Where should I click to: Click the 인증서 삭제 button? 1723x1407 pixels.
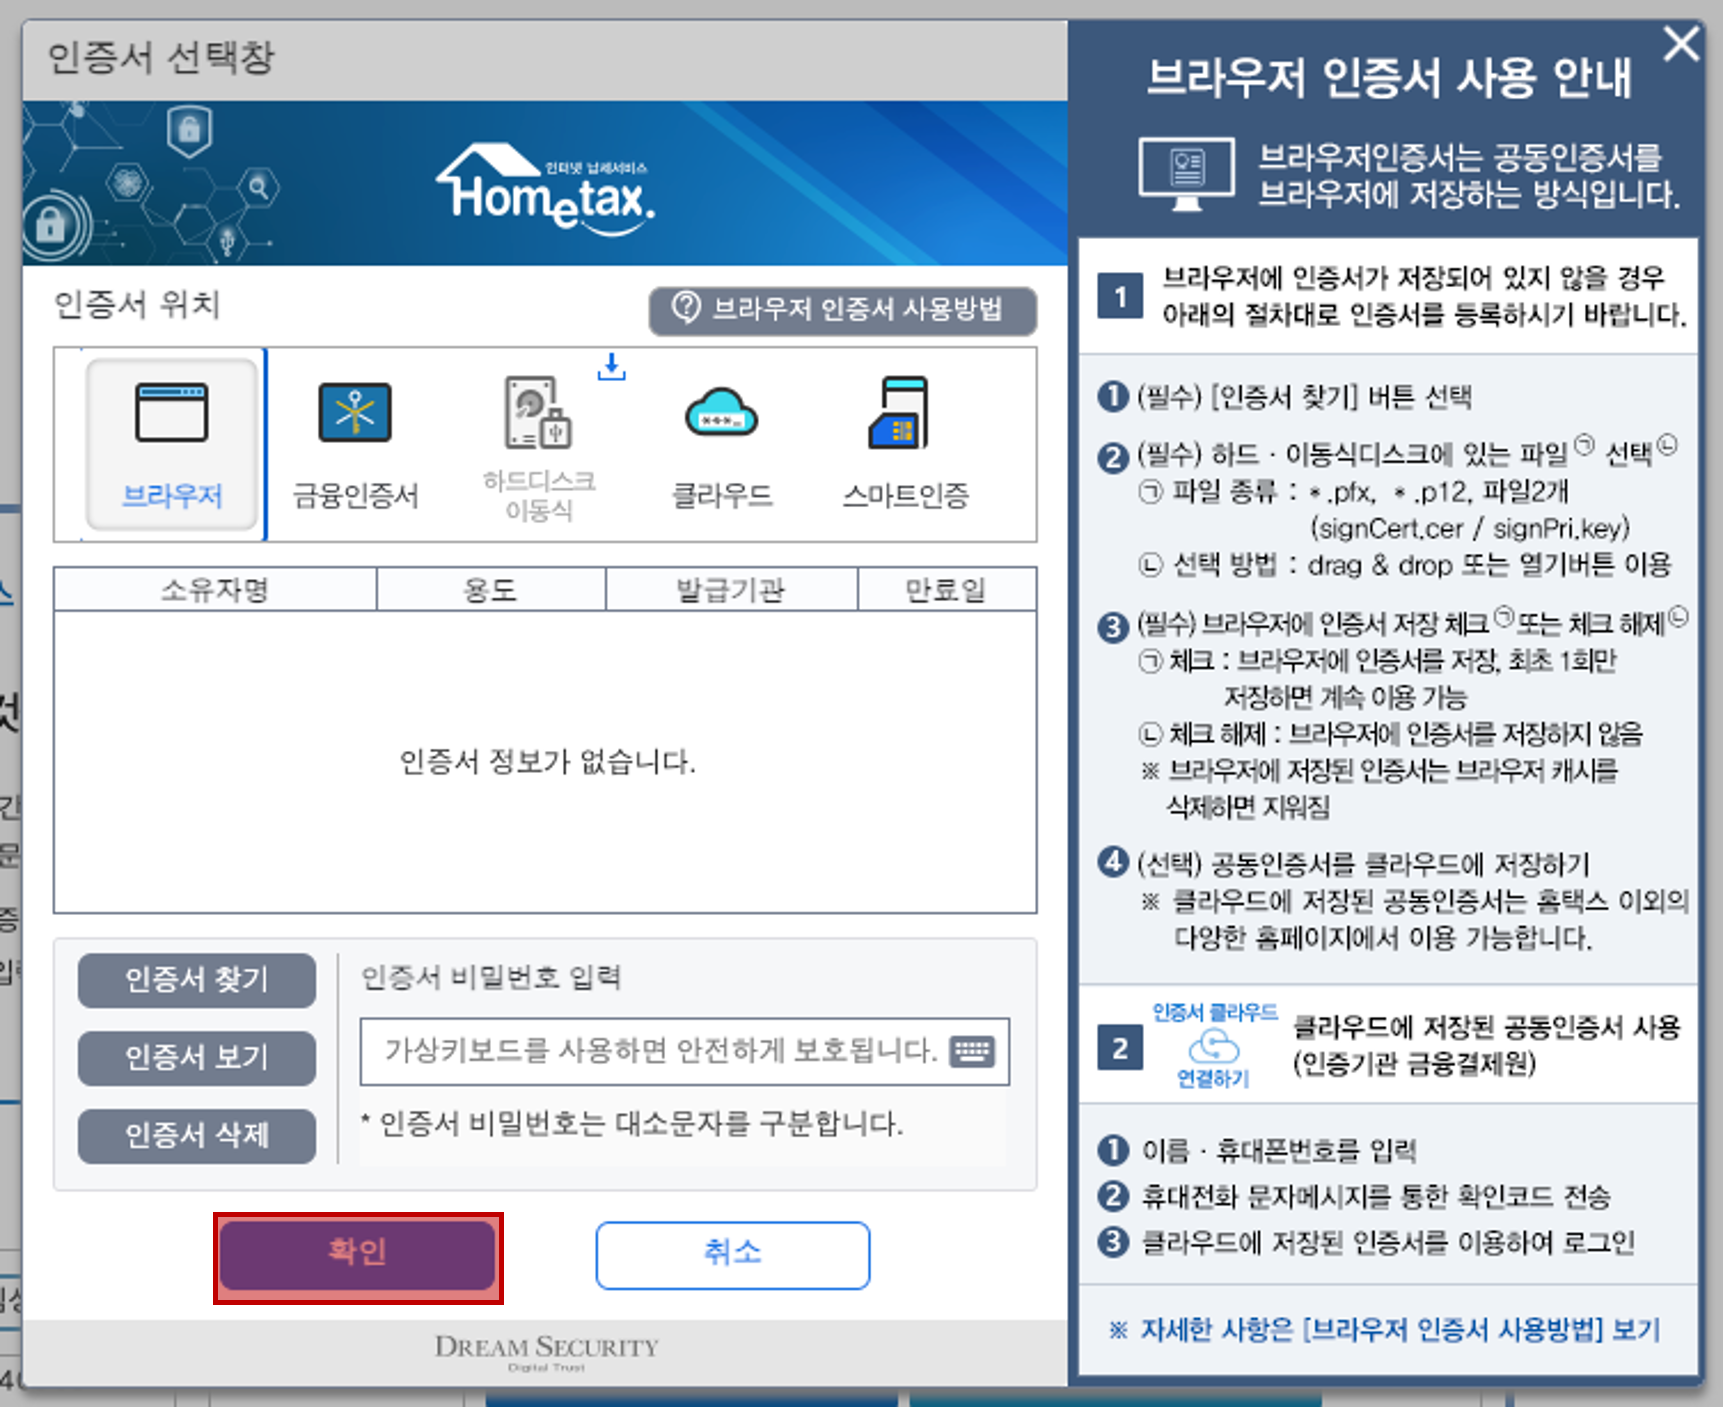click(x=196, y=1136)
